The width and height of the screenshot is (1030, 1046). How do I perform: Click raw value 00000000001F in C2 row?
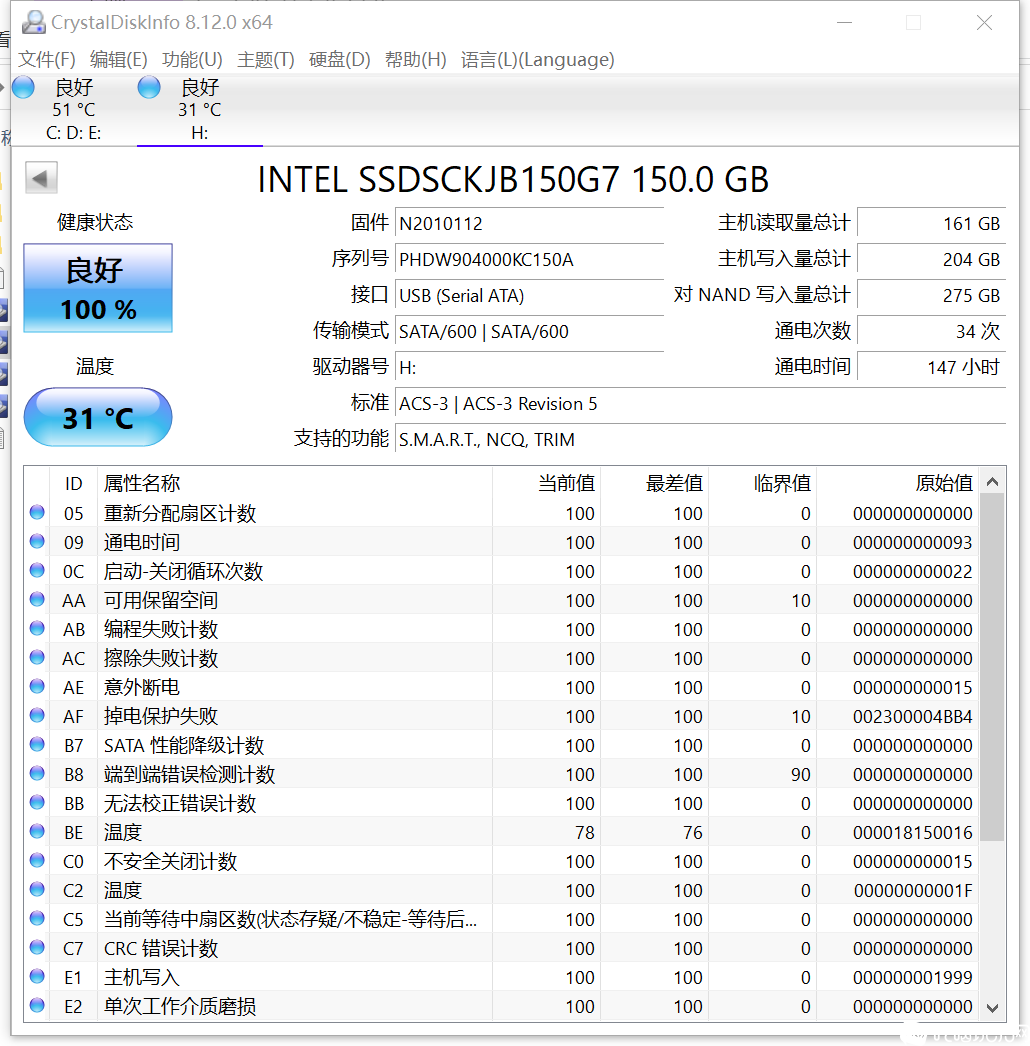[913, 891]
